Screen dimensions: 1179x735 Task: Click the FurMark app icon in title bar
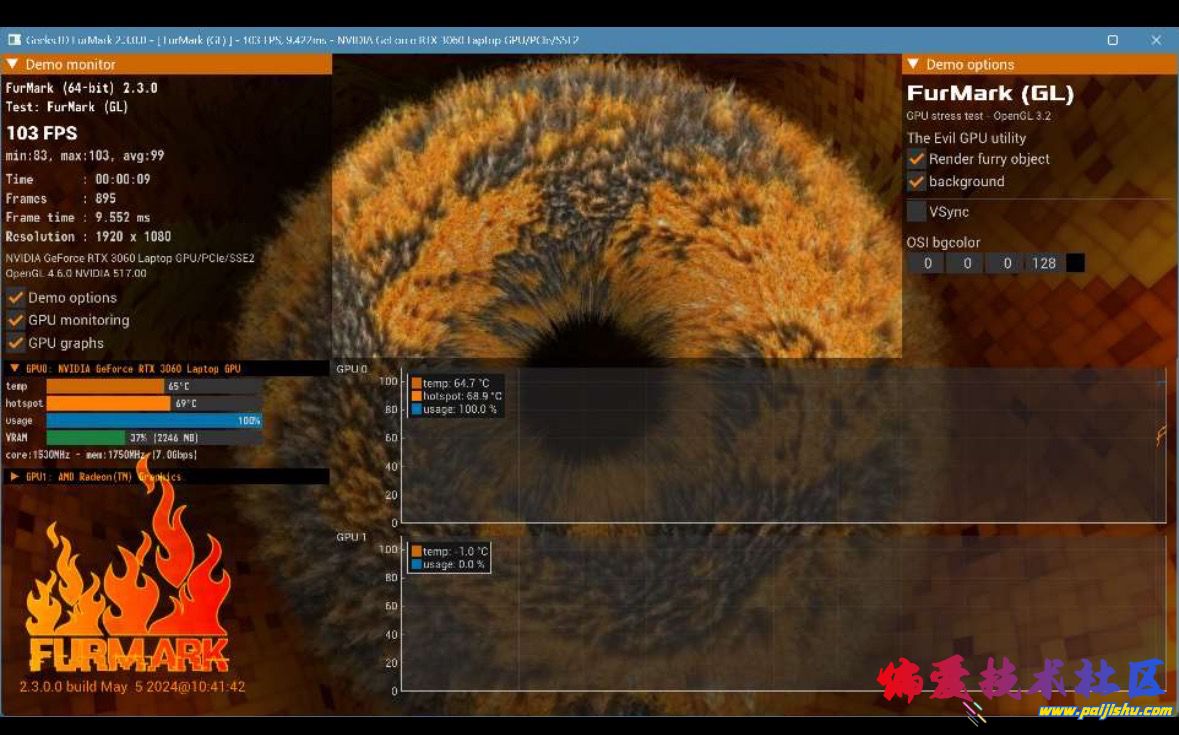coord(14,41)
